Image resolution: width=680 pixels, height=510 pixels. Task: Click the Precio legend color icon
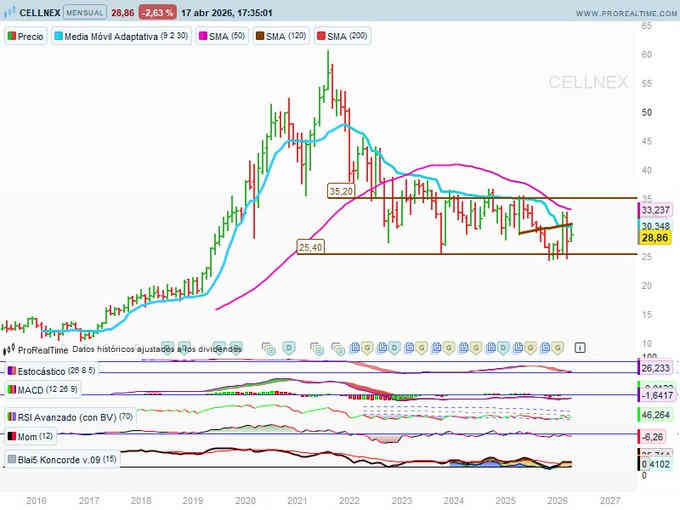[11, 35]
